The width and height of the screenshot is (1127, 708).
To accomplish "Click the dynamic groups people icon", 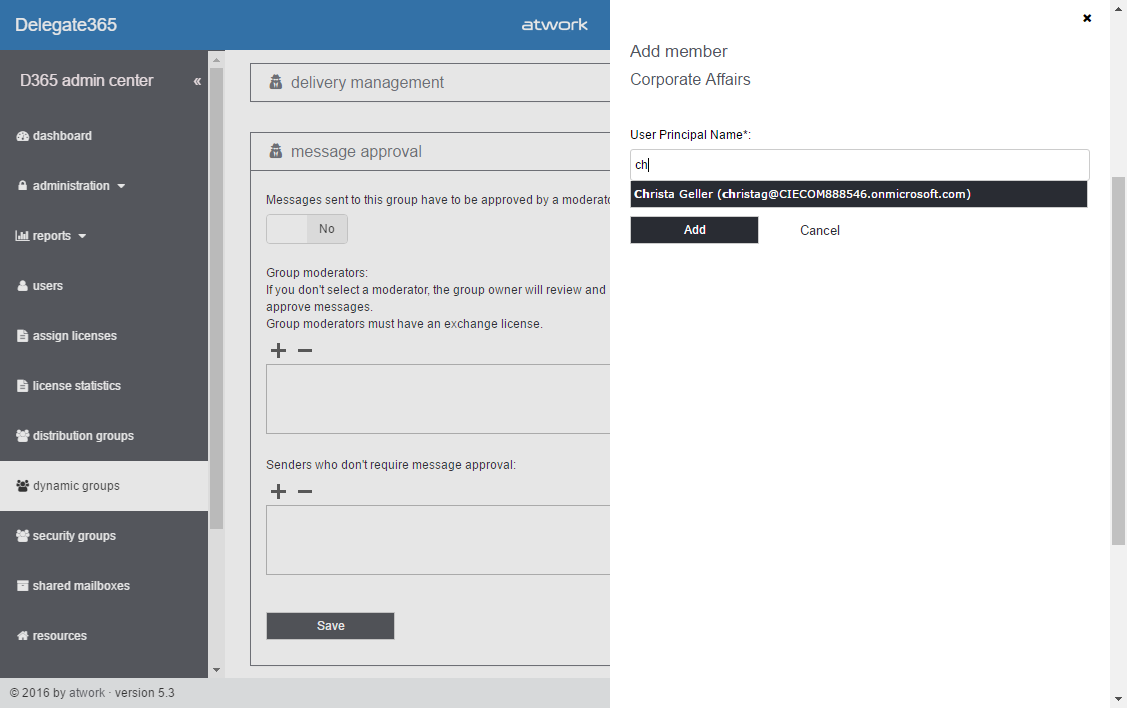I will pyautogui.click(x=22, y=486).
